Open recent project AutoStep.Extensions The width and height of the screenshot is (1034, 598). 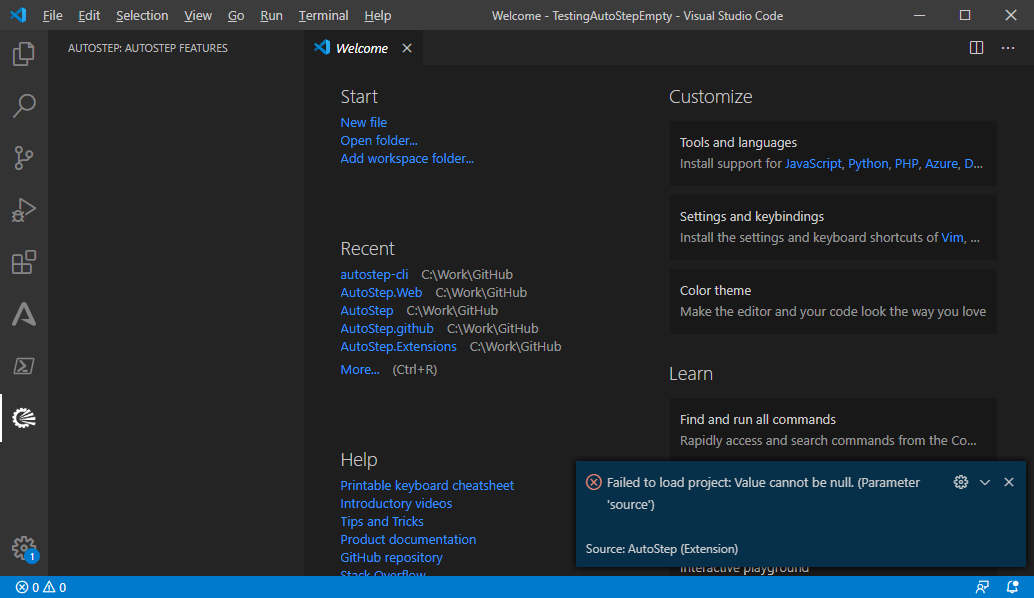point(398,346)
